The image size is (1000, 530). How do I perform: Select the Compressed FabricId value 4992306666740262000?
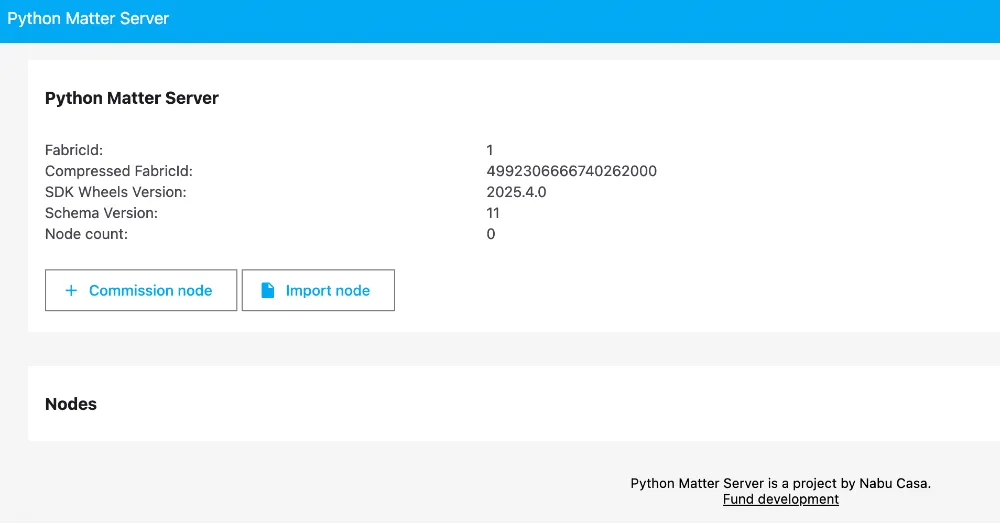[x=571, y=171]
